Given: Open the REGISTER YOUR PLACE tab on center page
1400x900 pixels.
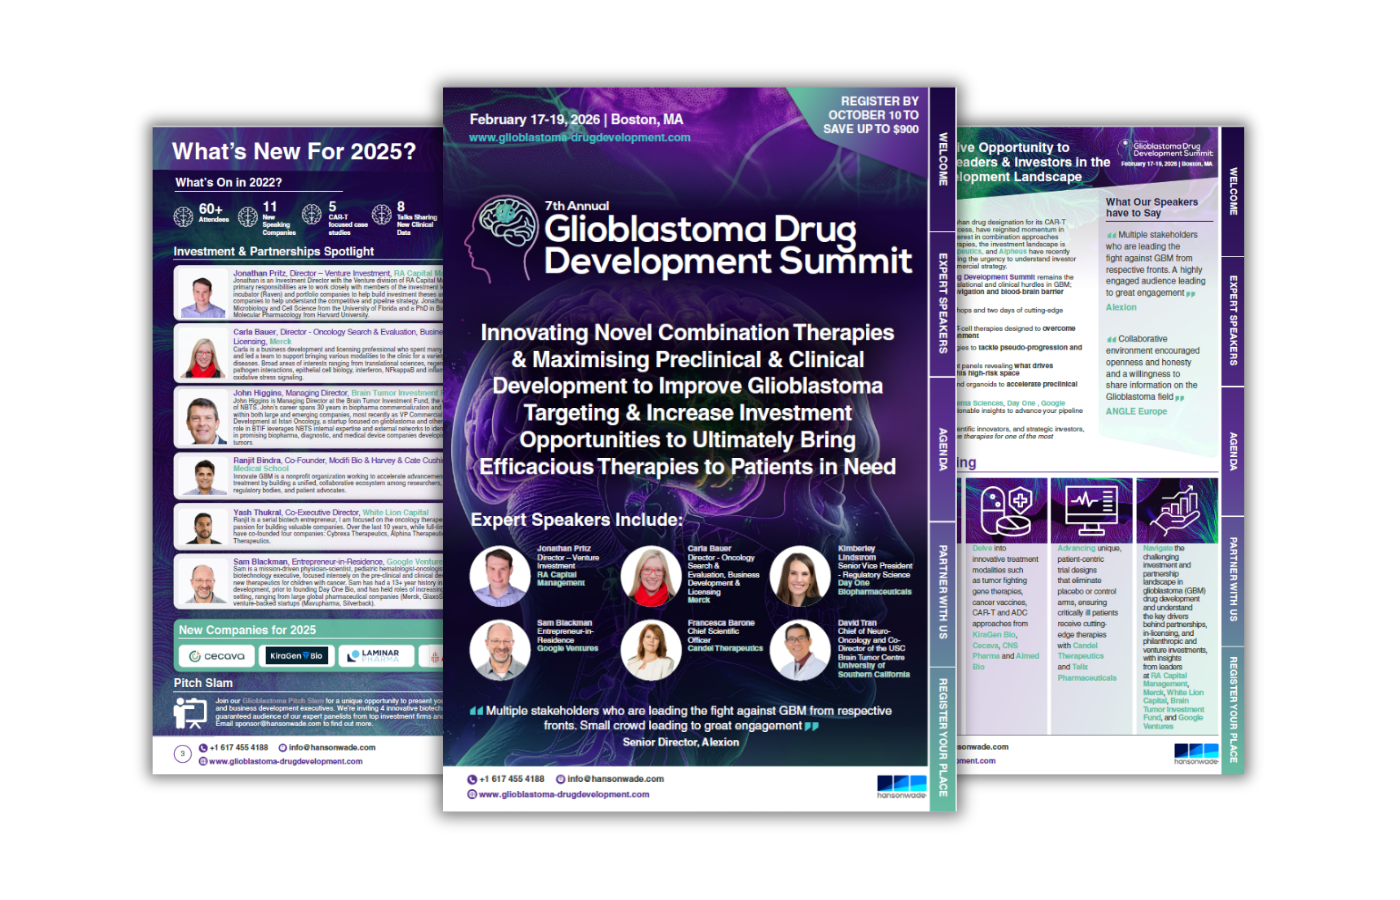Looking at the screenshot, I should [x=942, y=738].
